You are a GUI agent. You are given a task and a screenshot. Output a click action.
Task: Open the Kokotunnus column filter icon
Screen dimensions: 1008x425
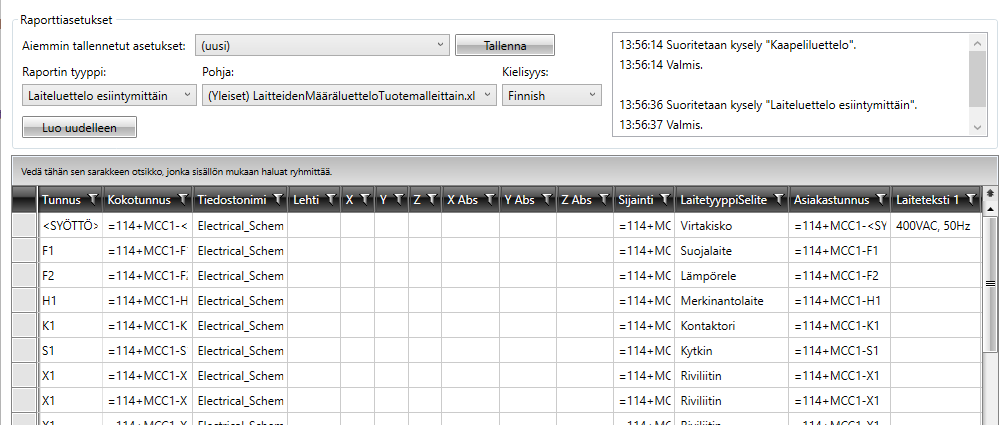182,199
